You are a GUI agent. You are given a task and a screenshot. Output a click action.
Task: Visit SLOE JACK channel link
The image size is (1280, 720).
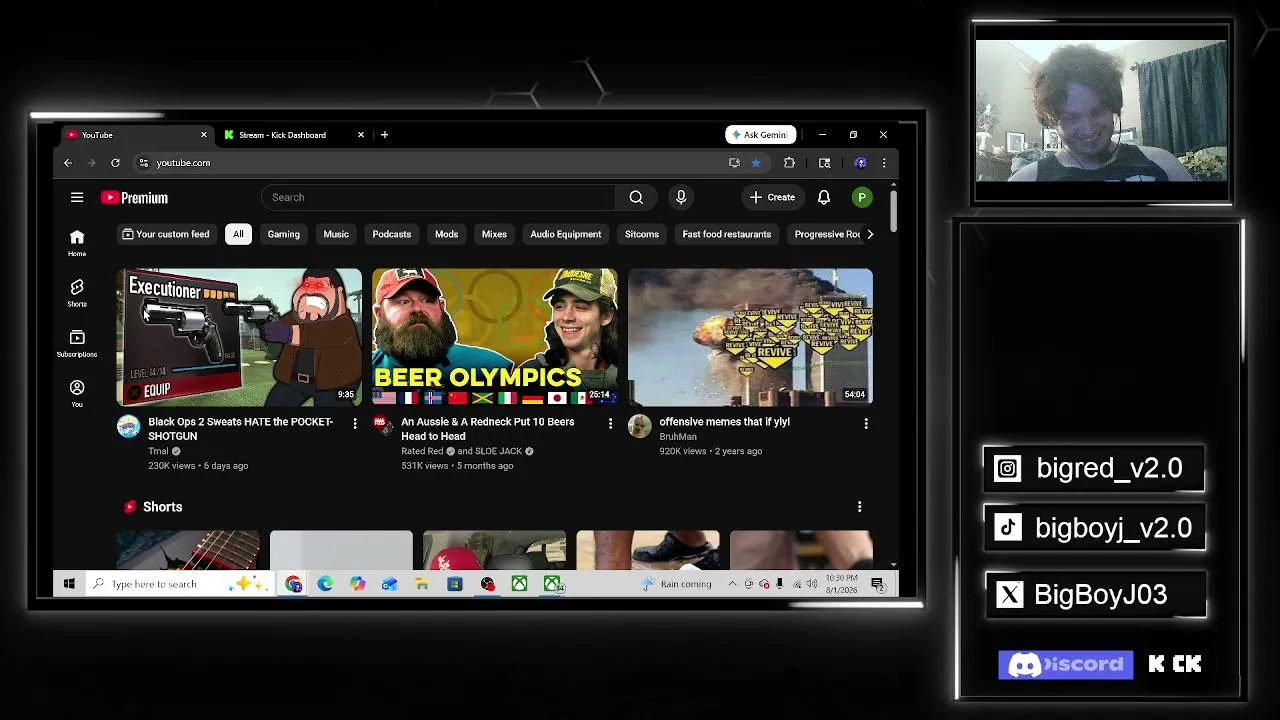498,452
